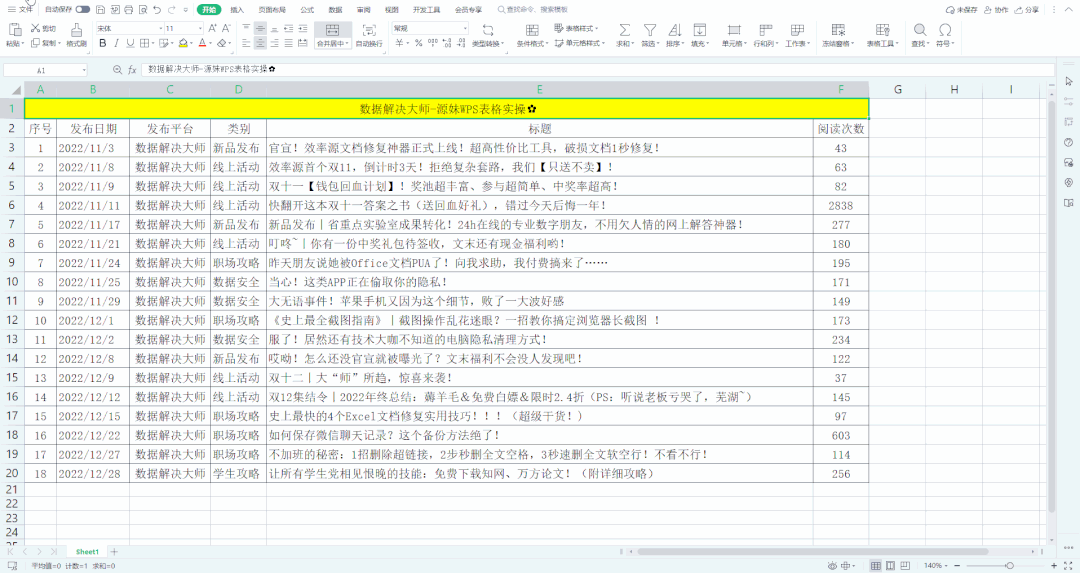
Task: Click the Collaborate (协作) button
Action: 996,10
